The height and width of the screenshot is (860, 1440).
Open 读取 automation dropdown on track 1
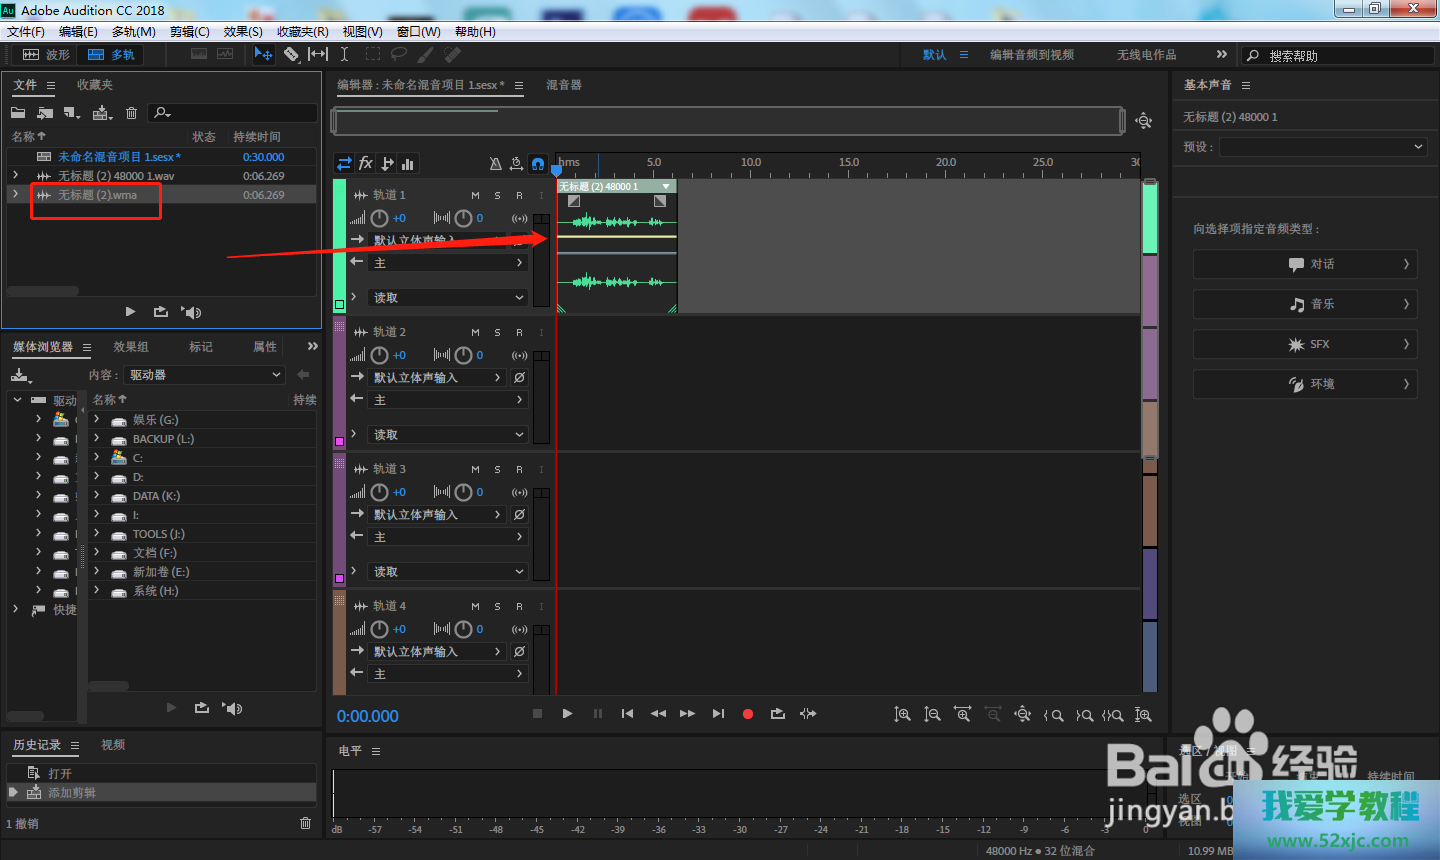(448, 298)
